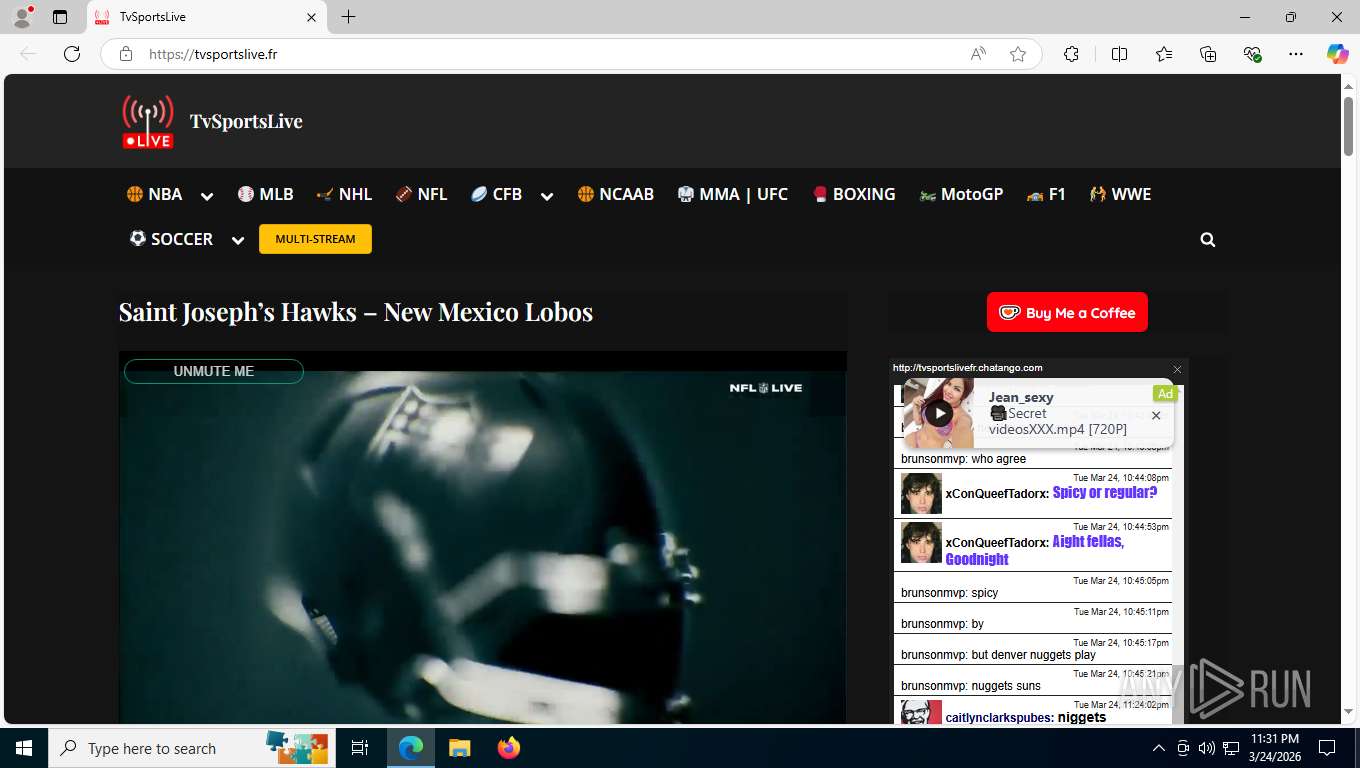Open the tvsportslivefr.chatango.com link
1360x768 pixels.
click(967, 368)
